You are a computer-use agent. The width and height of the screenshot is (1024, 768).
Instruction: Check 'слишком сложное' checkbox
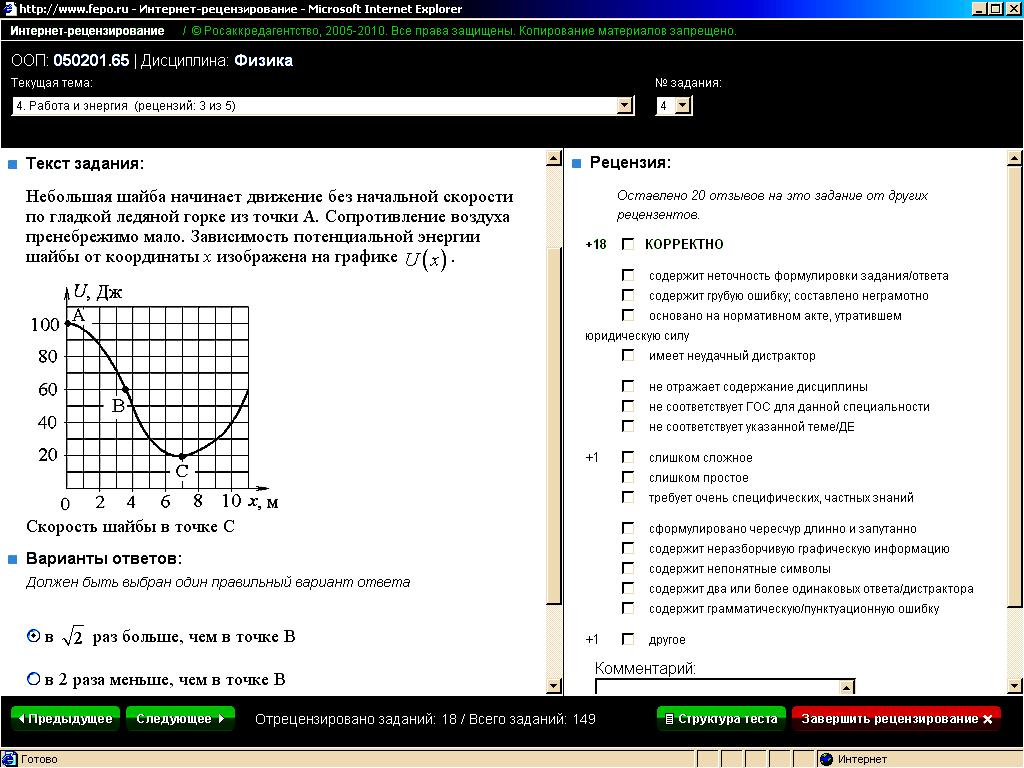[x=628, y=458]
